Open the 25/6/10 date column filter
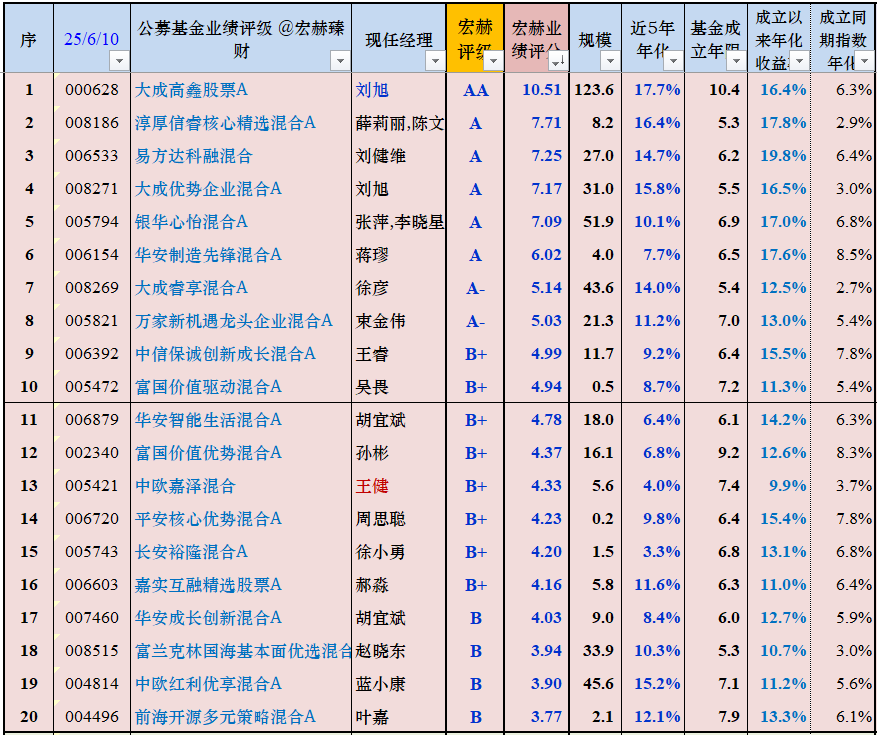The height and width of the screenshot is (735, 877). [x=119, y=61]
